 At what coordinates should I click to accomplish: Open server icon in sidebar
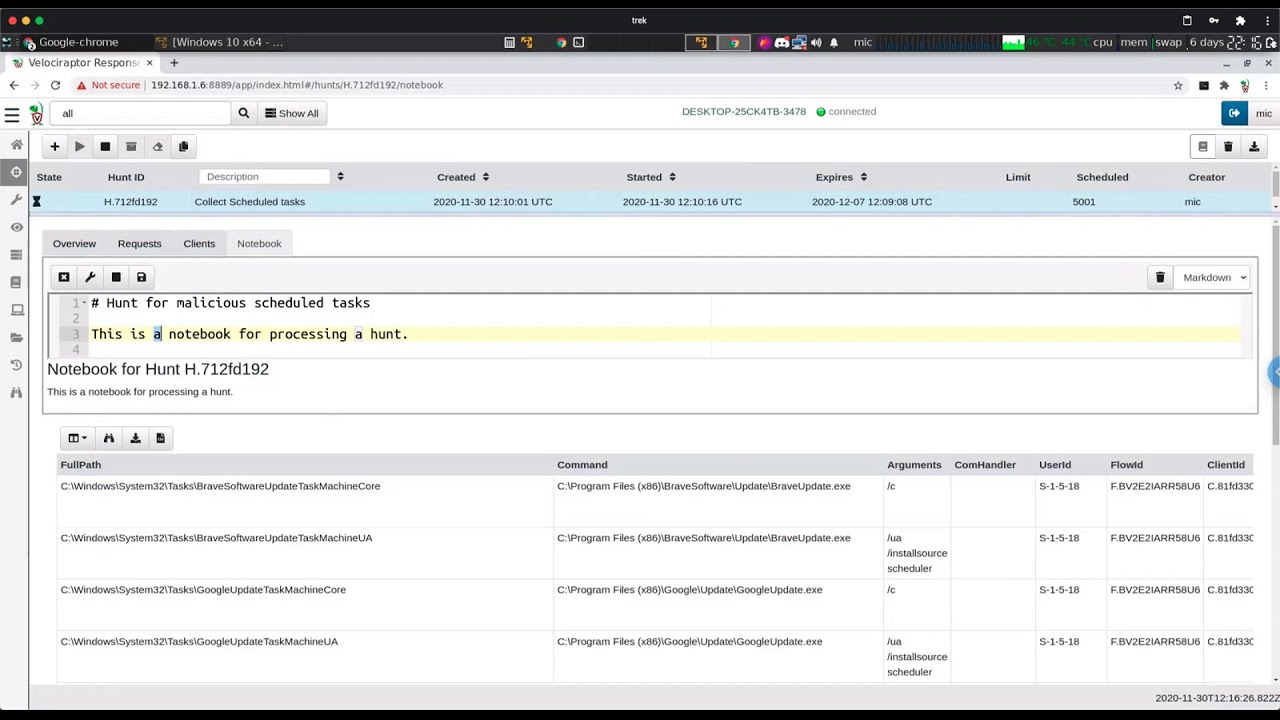tap(16, 255)
